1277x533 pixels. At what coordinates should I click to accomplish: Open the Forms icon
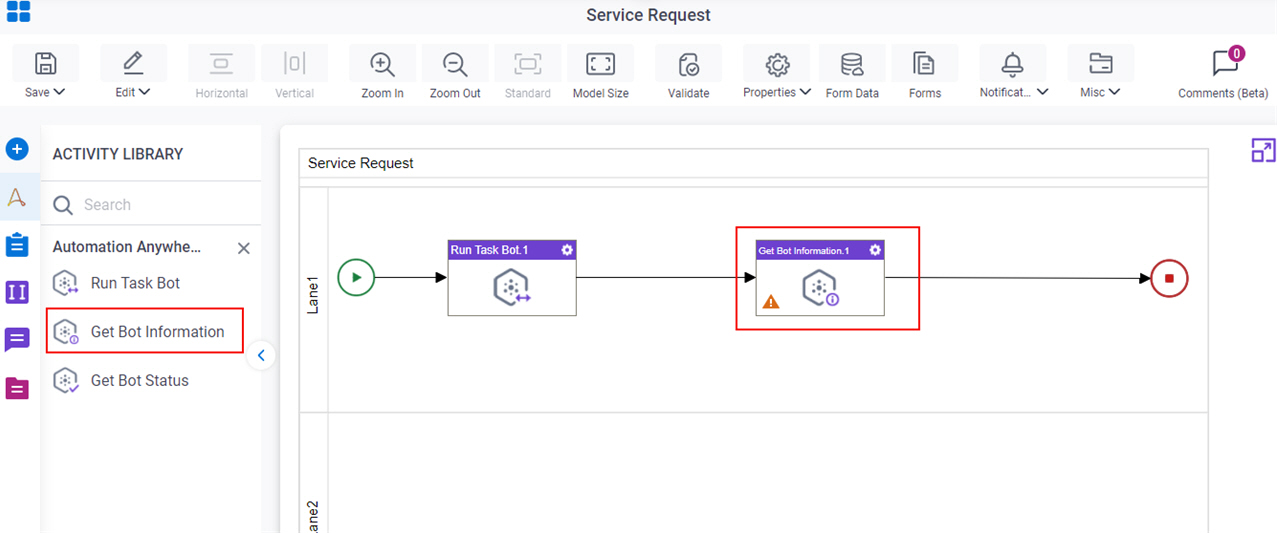[x=924, y=64]
